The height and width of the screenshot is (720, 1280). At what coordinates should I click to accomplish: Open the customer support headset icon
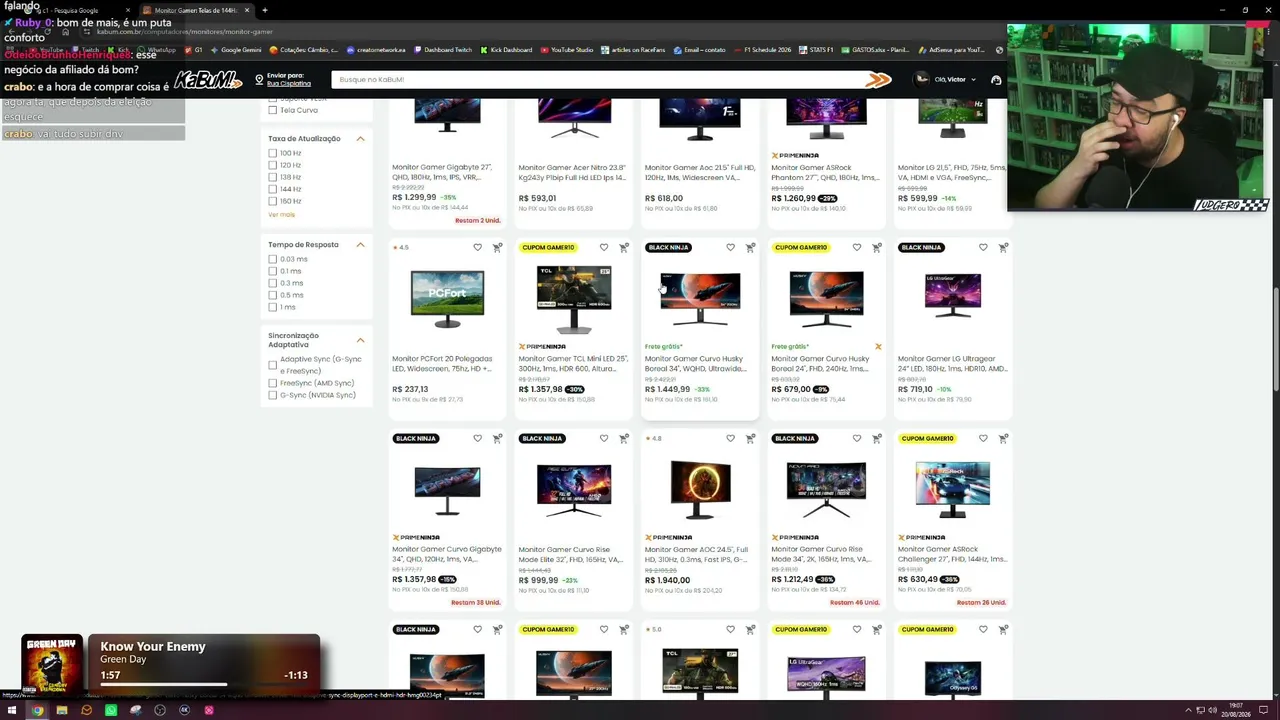tap(996, 80)
